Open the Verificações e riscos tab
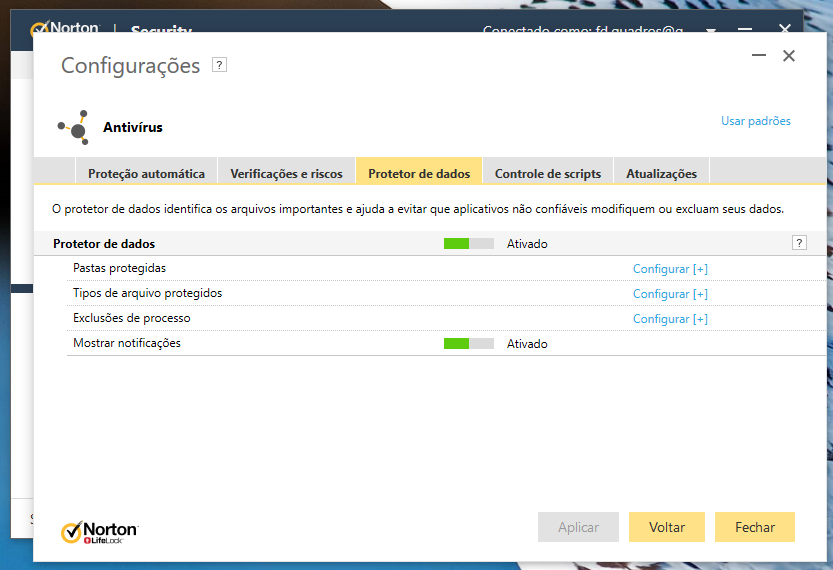Screen dimensions: 833x570 pos(286,171)
